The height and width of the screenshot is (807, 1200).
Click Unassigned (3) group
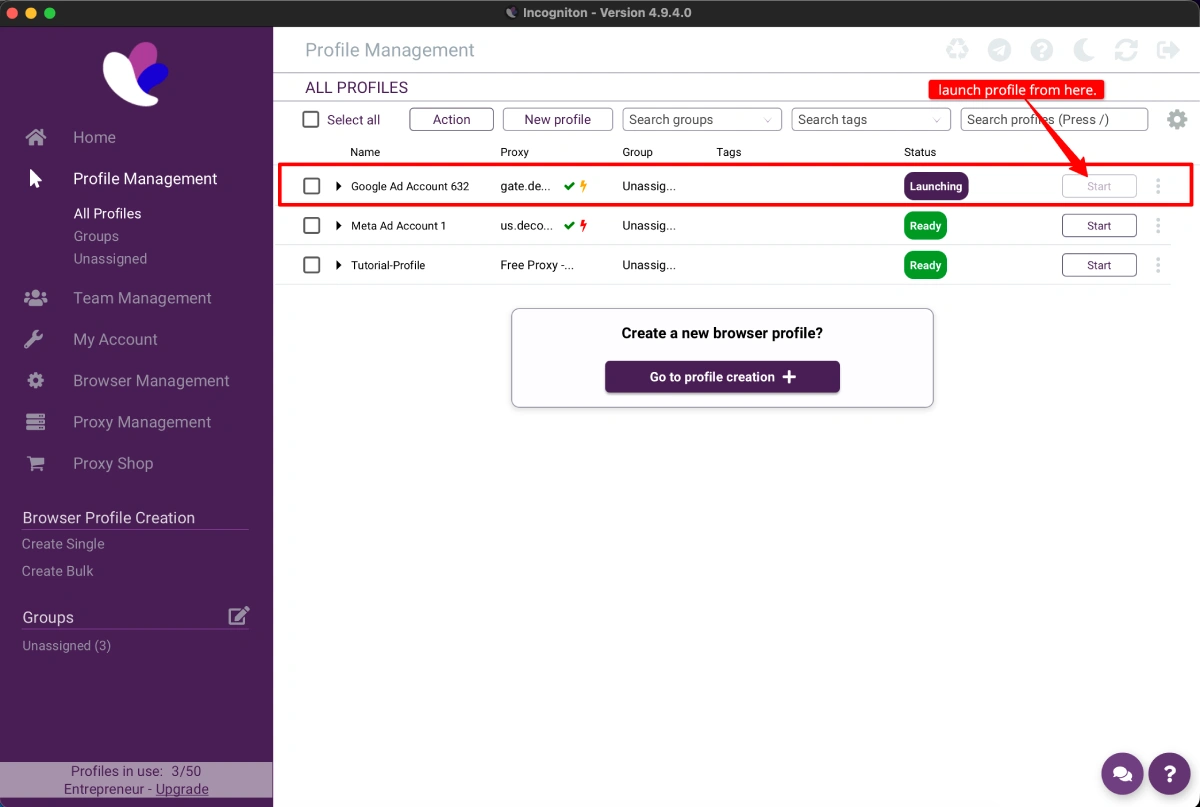click(x=67, y=646)
